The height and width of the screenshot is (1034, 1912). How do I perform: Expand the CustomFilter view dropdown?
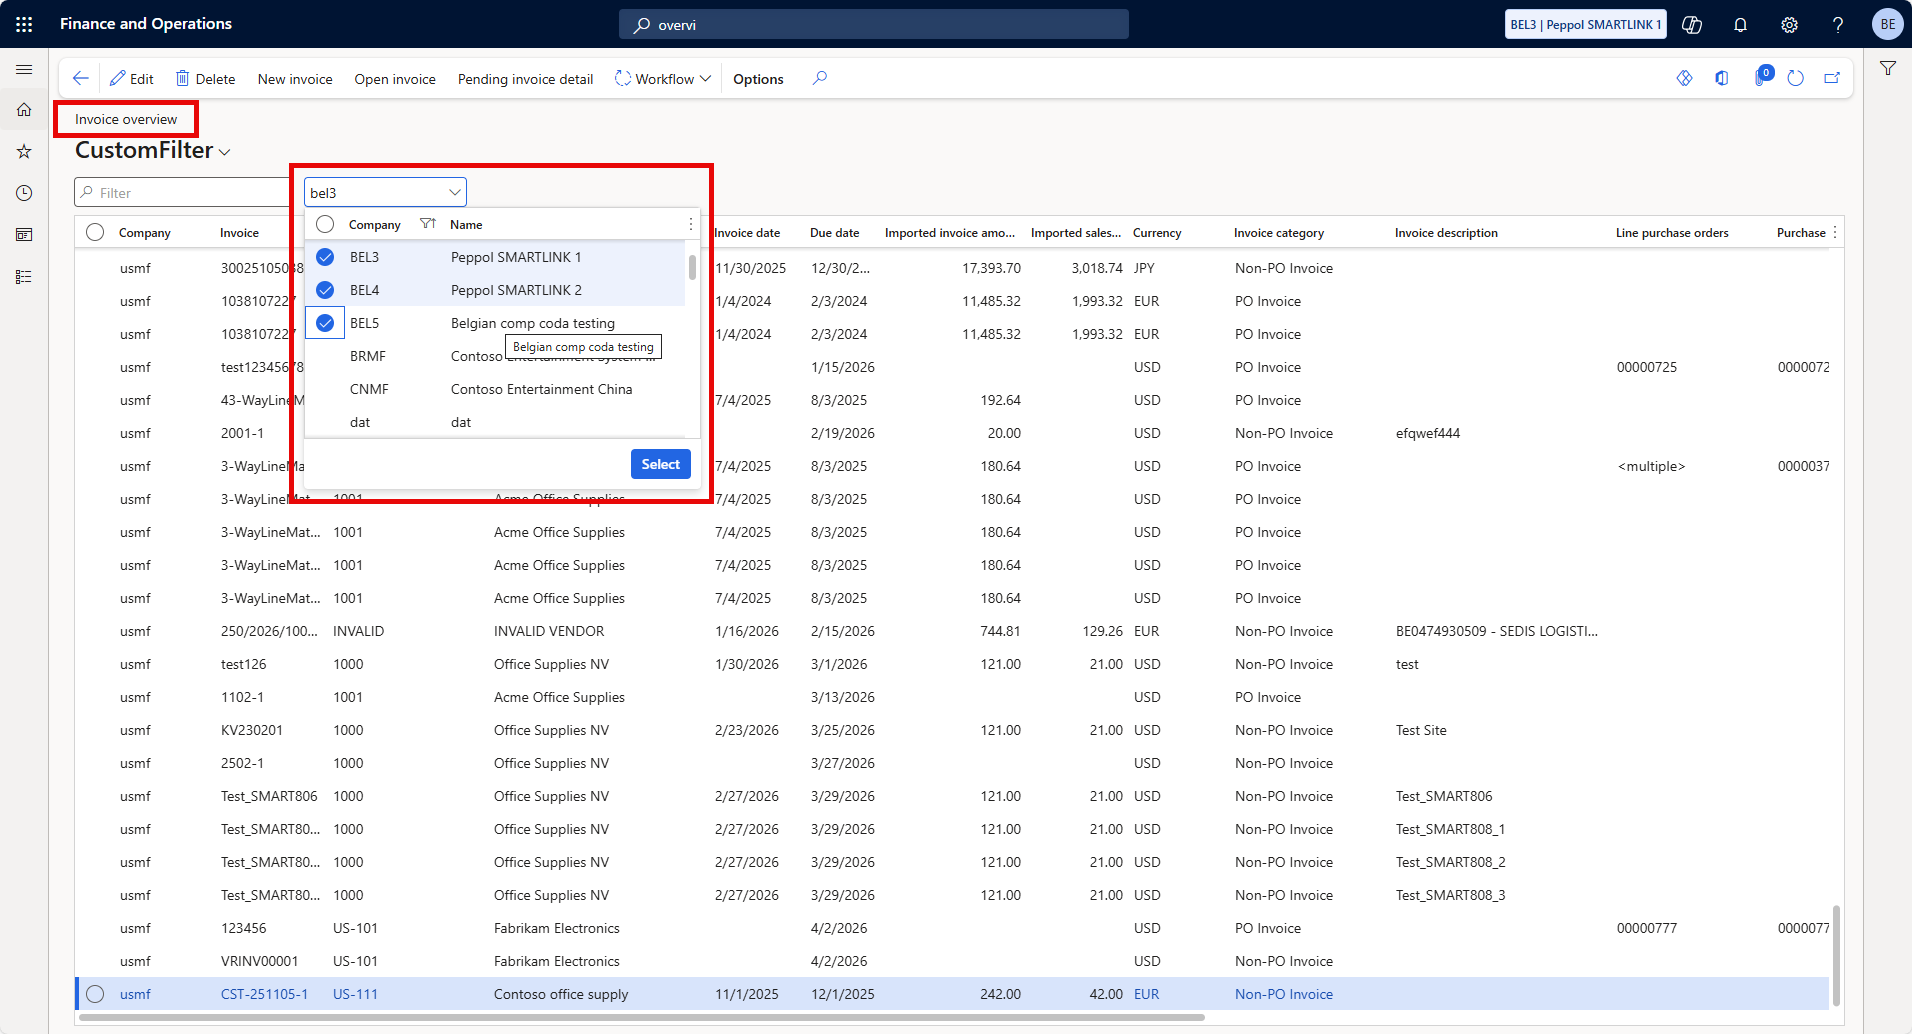point(225,152)
